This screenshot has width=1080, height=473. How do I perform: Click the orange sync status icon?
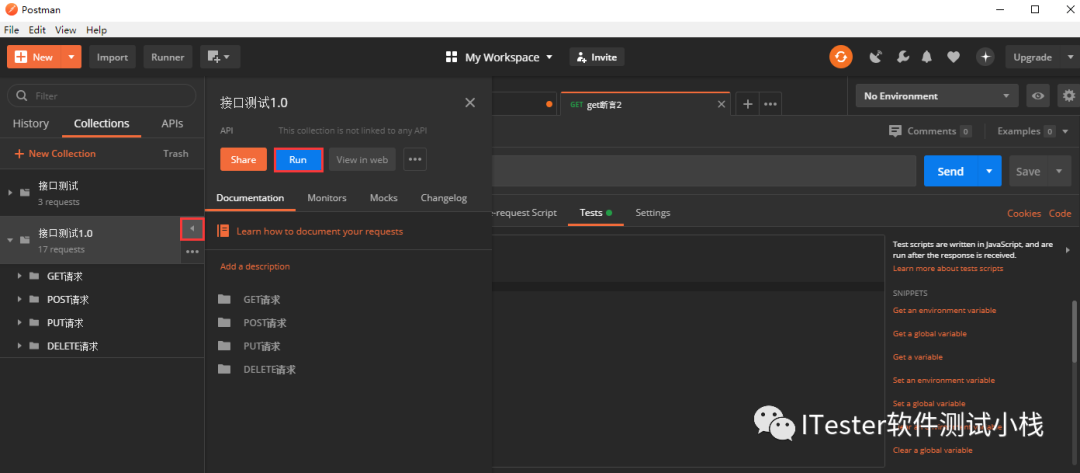(x=841, y=57)
